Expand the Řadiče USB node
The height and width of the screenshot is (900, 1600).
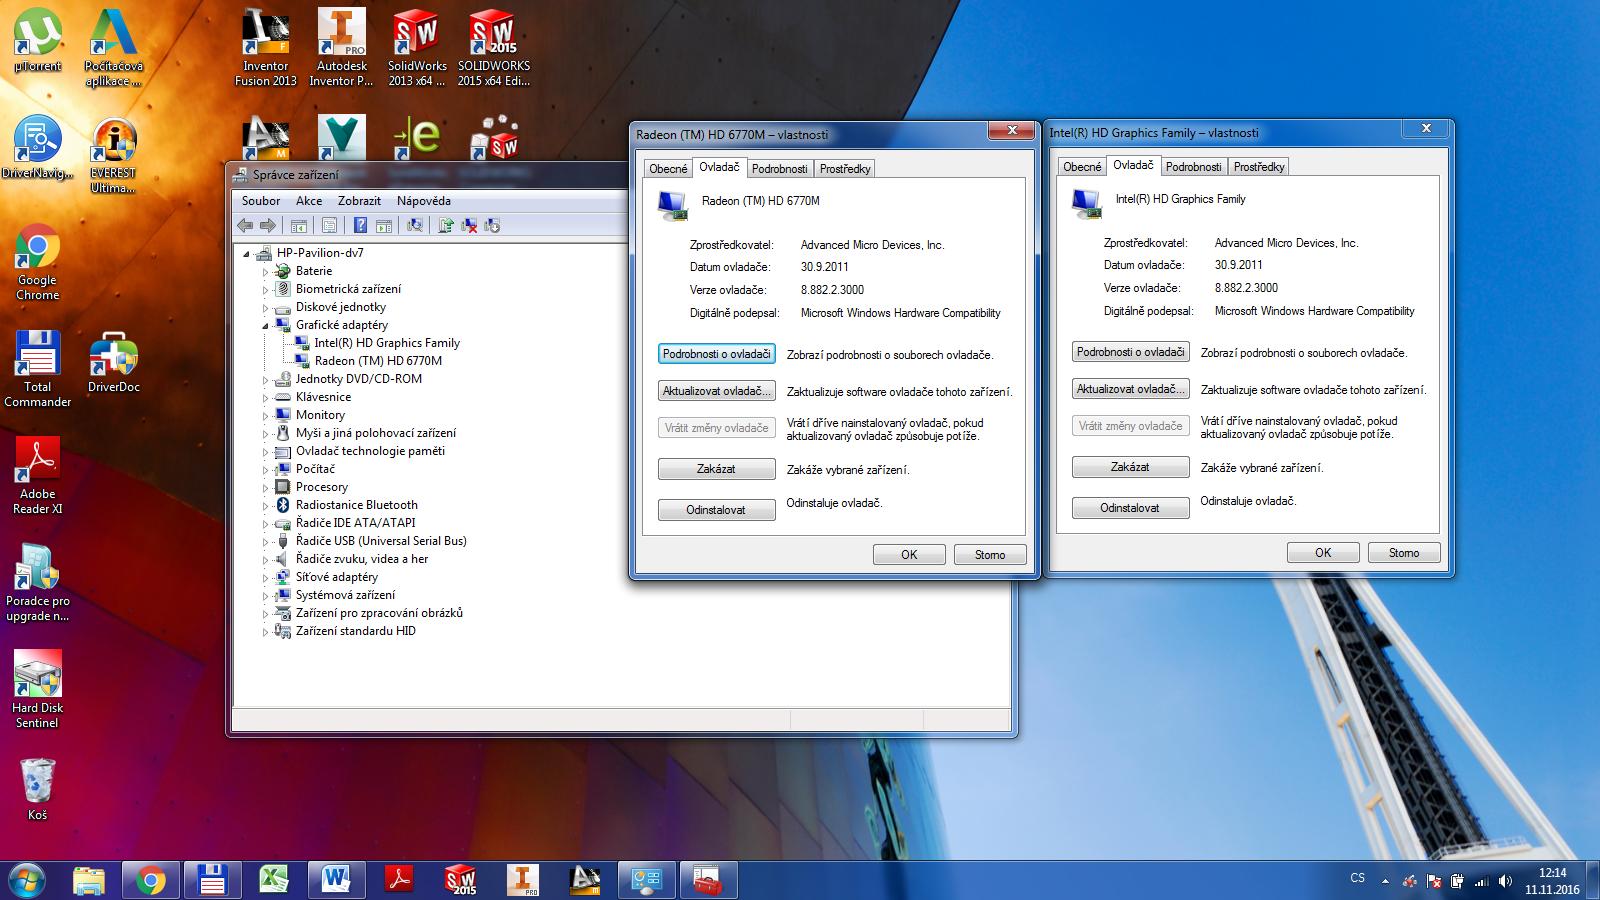coord(265,542)
